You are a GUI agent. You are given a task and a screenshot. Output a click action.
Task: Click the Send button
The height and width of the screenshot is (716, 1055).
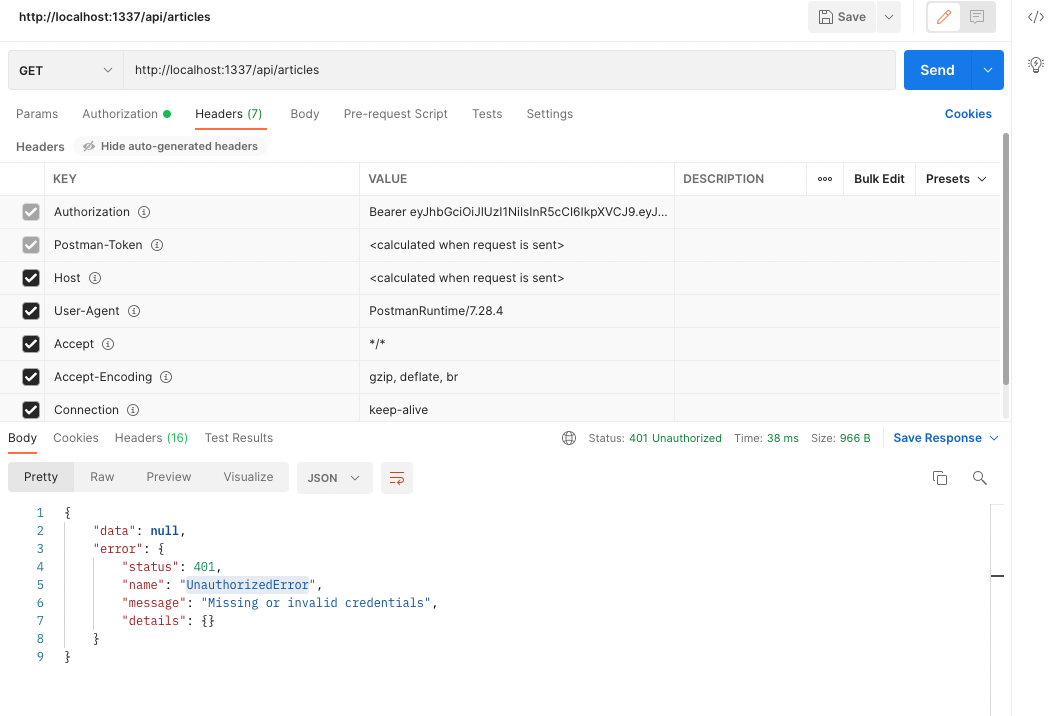pos(936,70)
